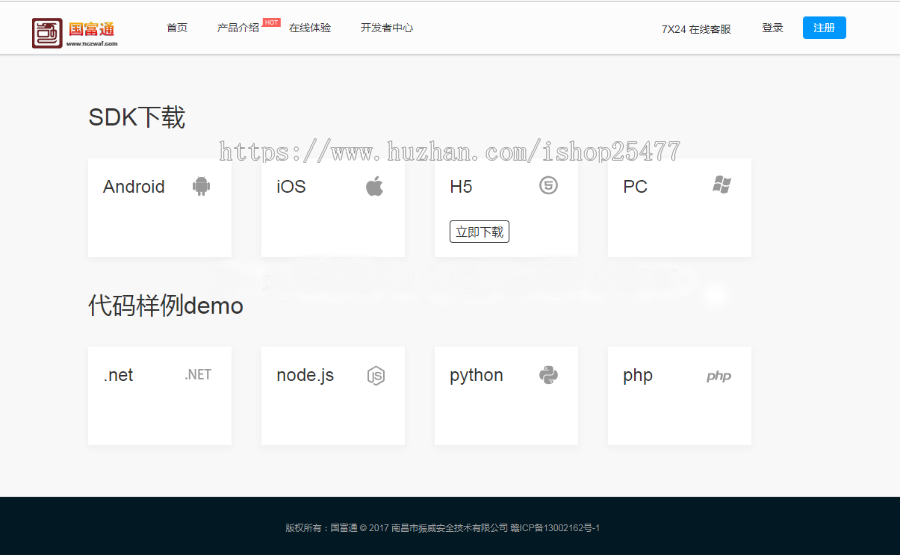
Task: Click the Node.js hexagon icon
Action: 375,375
